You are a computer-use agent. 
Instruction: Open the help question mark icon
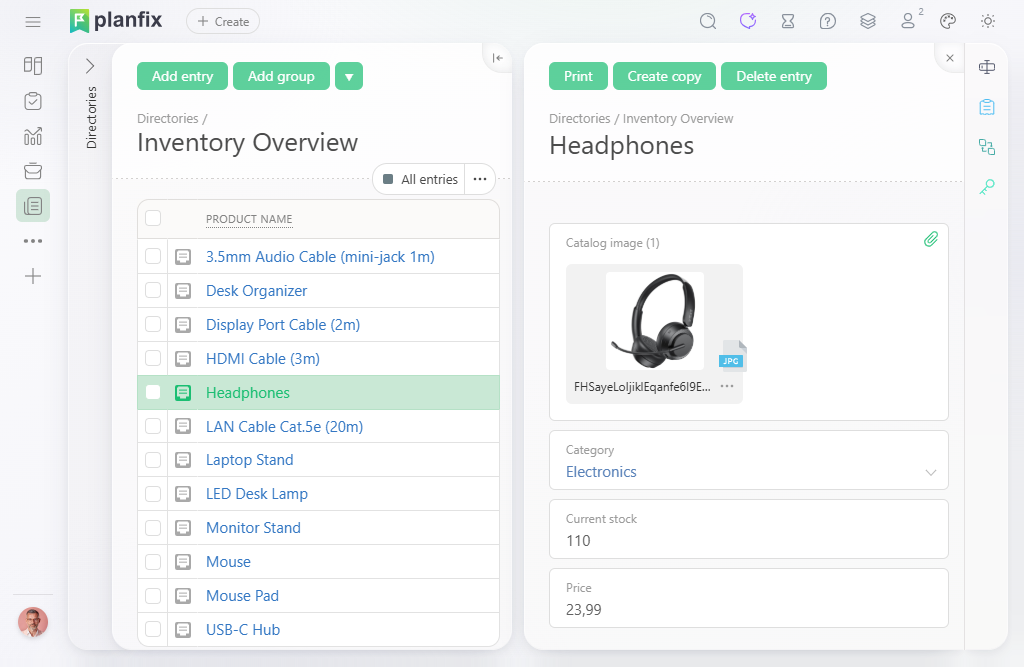pyautogui.click(x=827, y=22)
